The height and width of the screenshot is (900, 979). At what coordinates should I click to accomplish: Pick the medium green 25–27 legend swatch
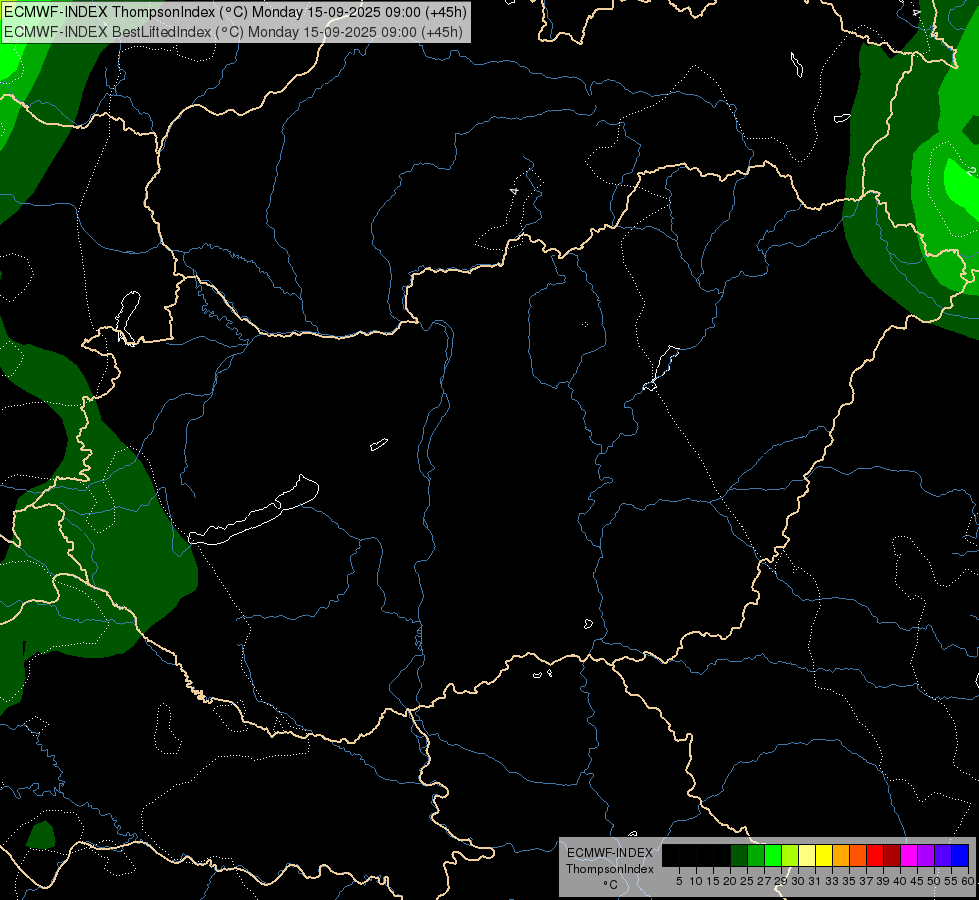click(756, 855)
